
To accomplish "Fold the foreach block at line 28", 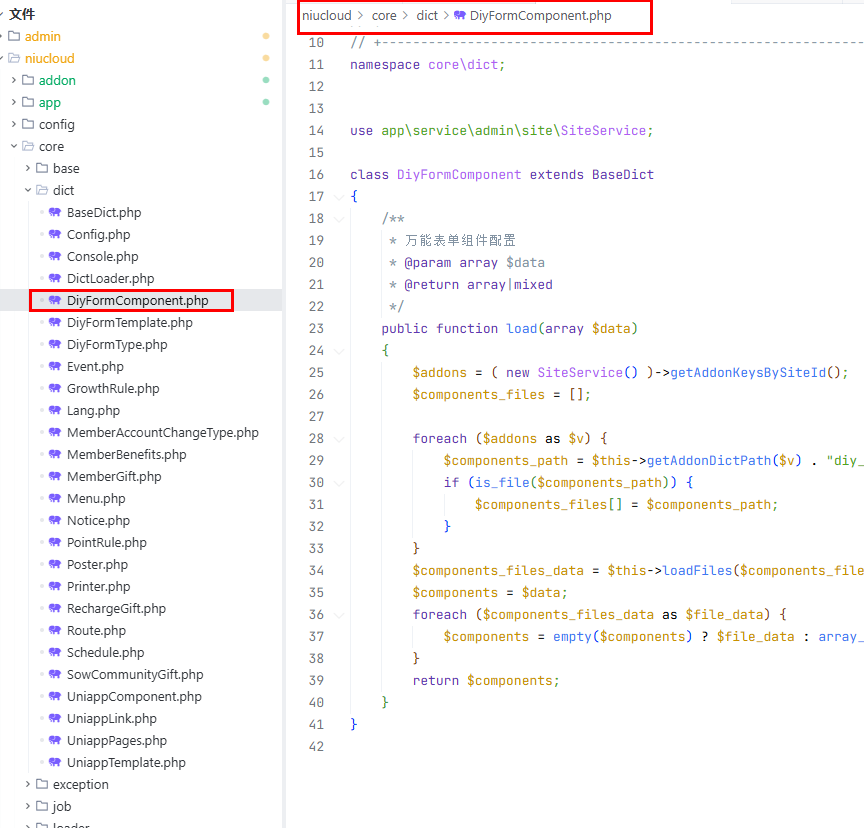I will [341, 438].
